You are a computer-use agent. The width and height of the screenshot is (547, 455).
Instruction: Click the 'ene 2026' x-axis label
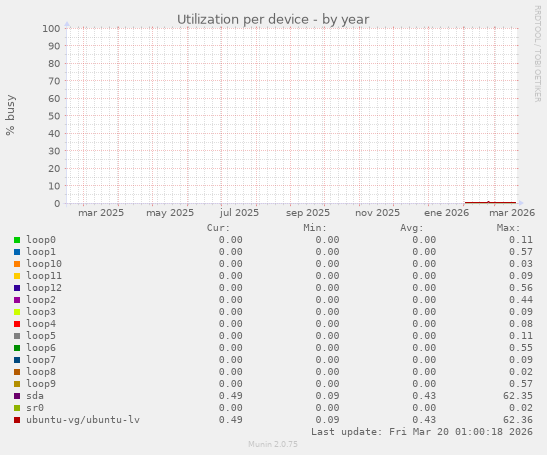tap(447, 213)
